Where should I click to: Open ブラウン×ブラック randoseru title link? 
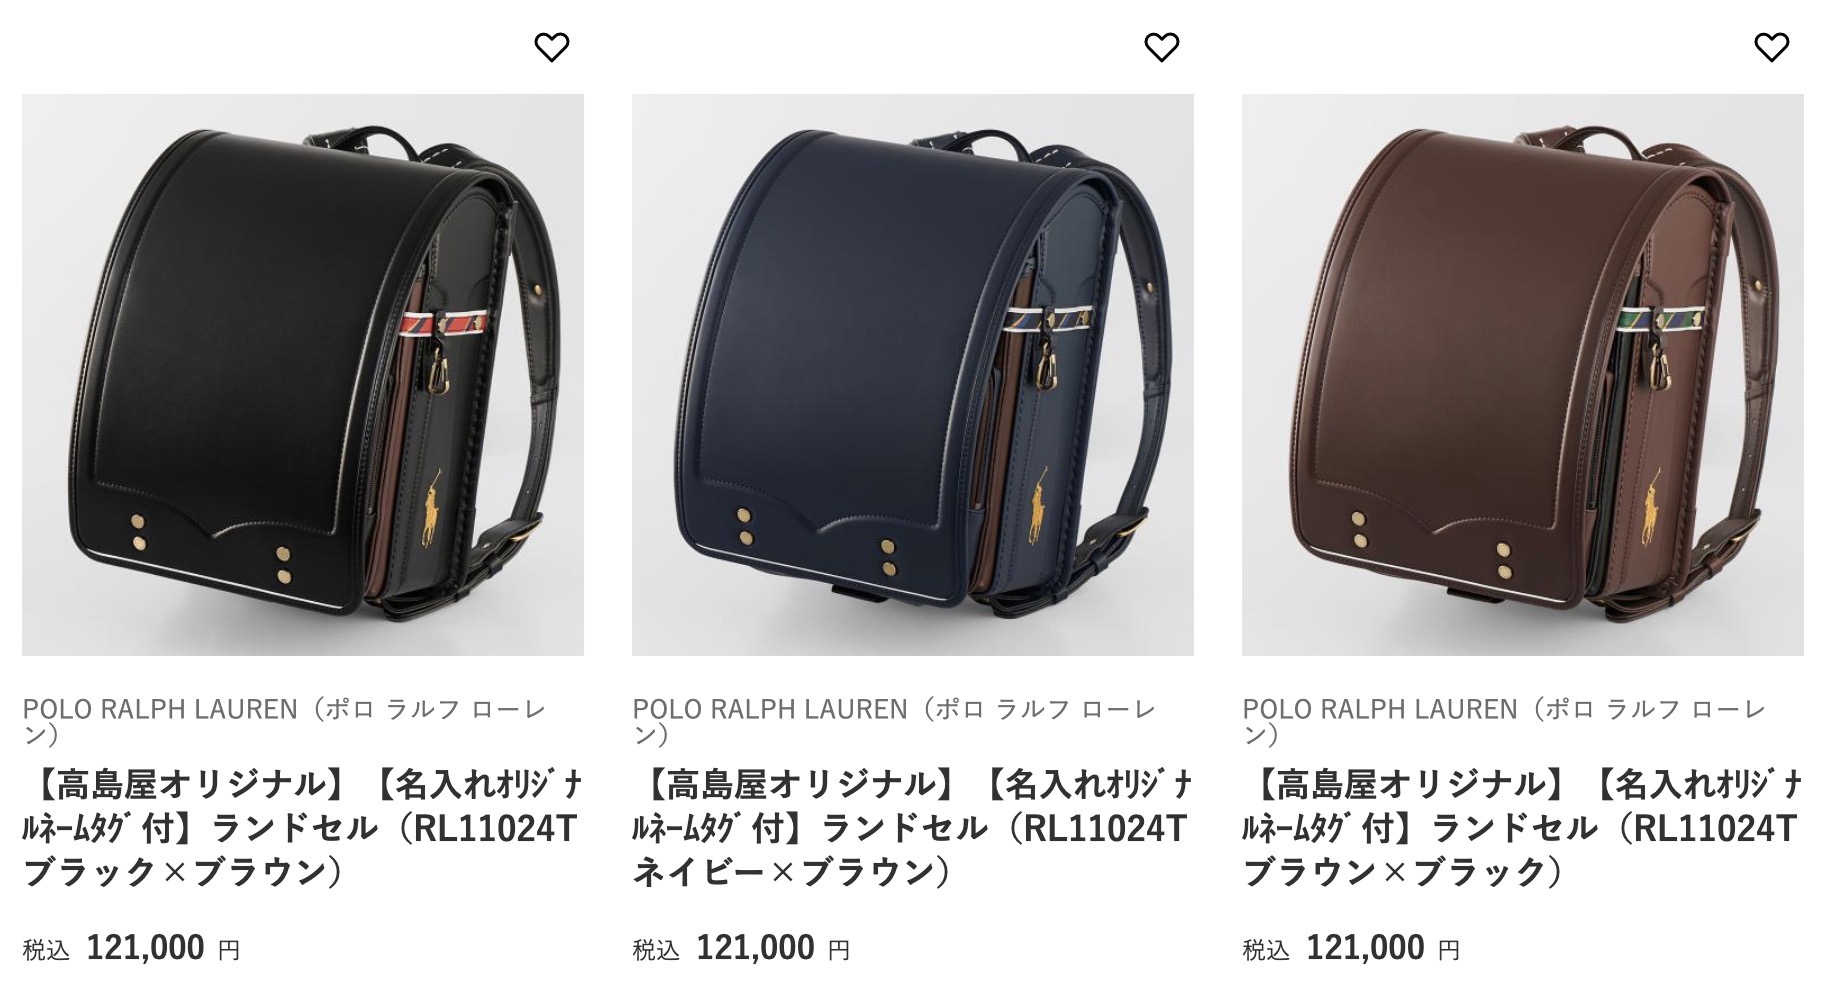click(x=1523, y=828)
